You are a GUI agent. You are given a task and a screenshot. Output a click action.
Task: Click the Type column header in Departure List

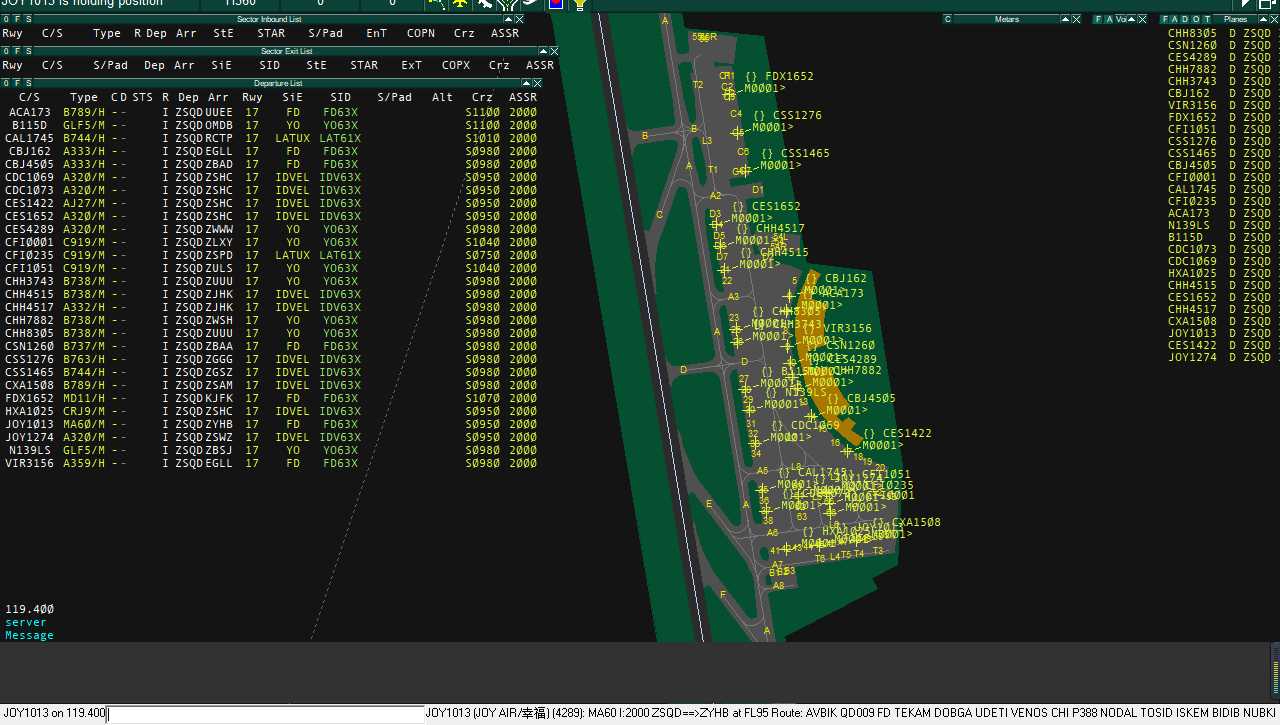(x=84, y=97)
